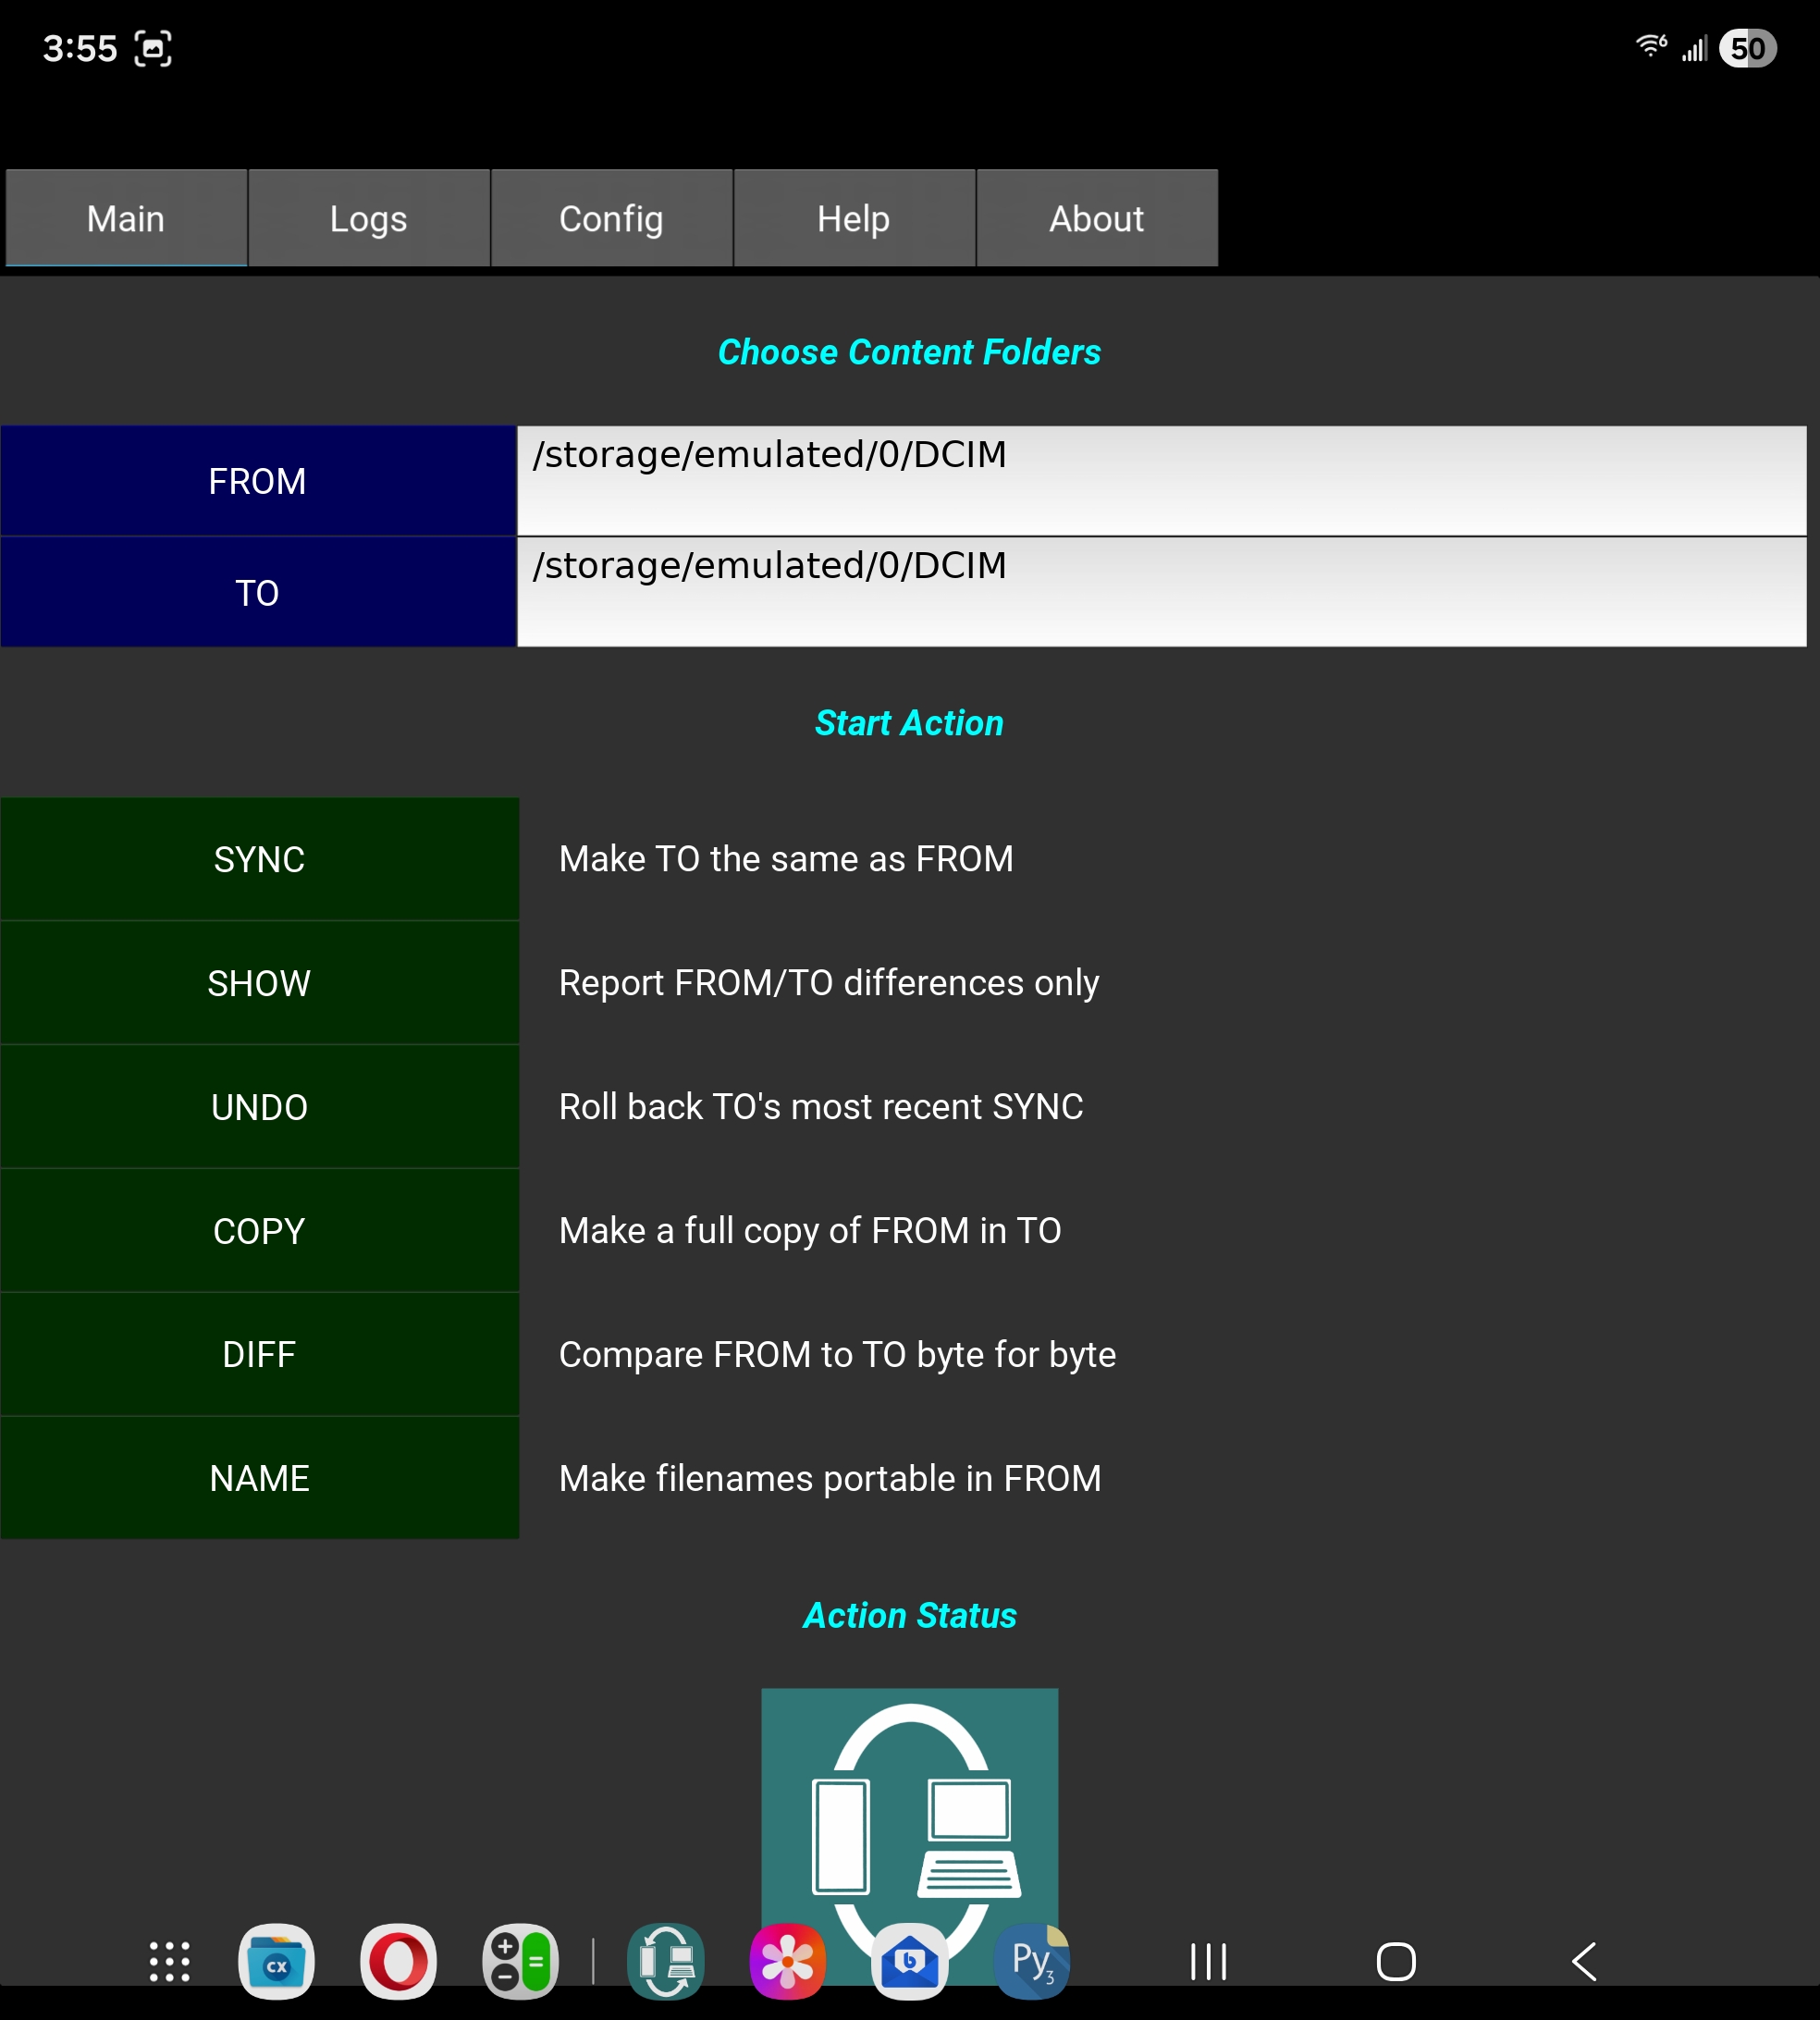Open Opera browser from the taskbar
1820x2020 pixels.
pyautogui.click(x=398, y=1961)
